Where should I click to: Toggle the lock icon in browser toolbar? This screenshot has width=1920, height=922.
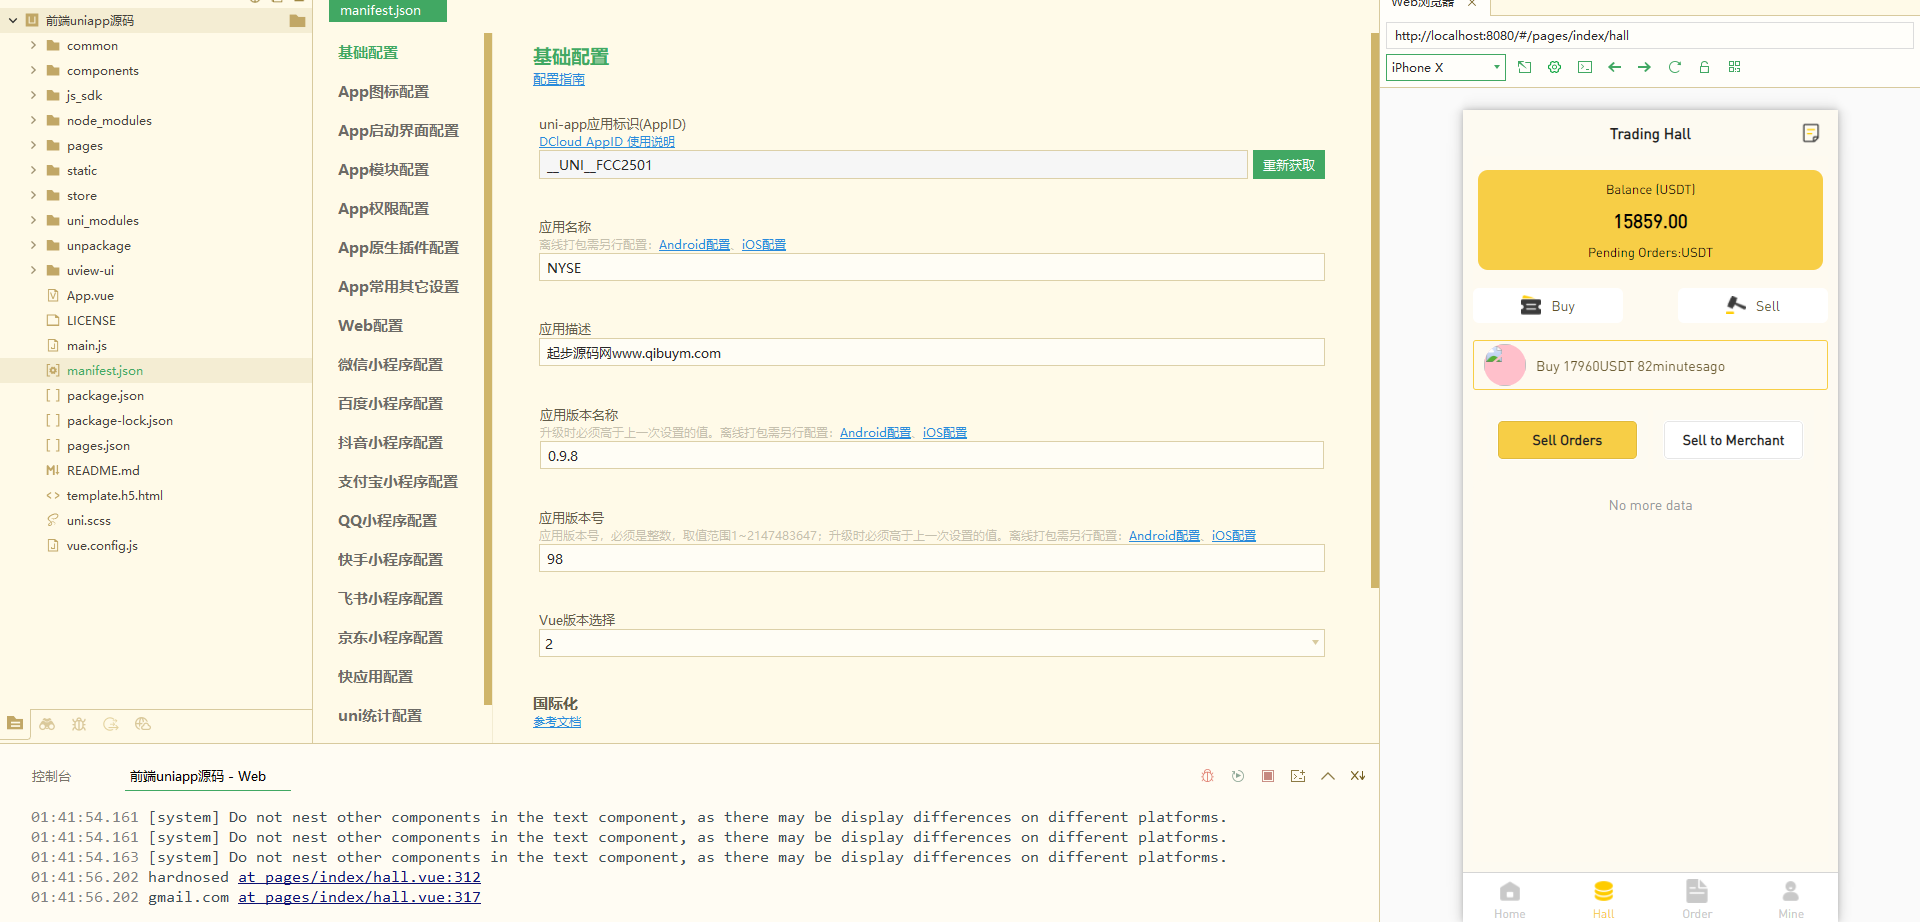tap(1704, 67)
